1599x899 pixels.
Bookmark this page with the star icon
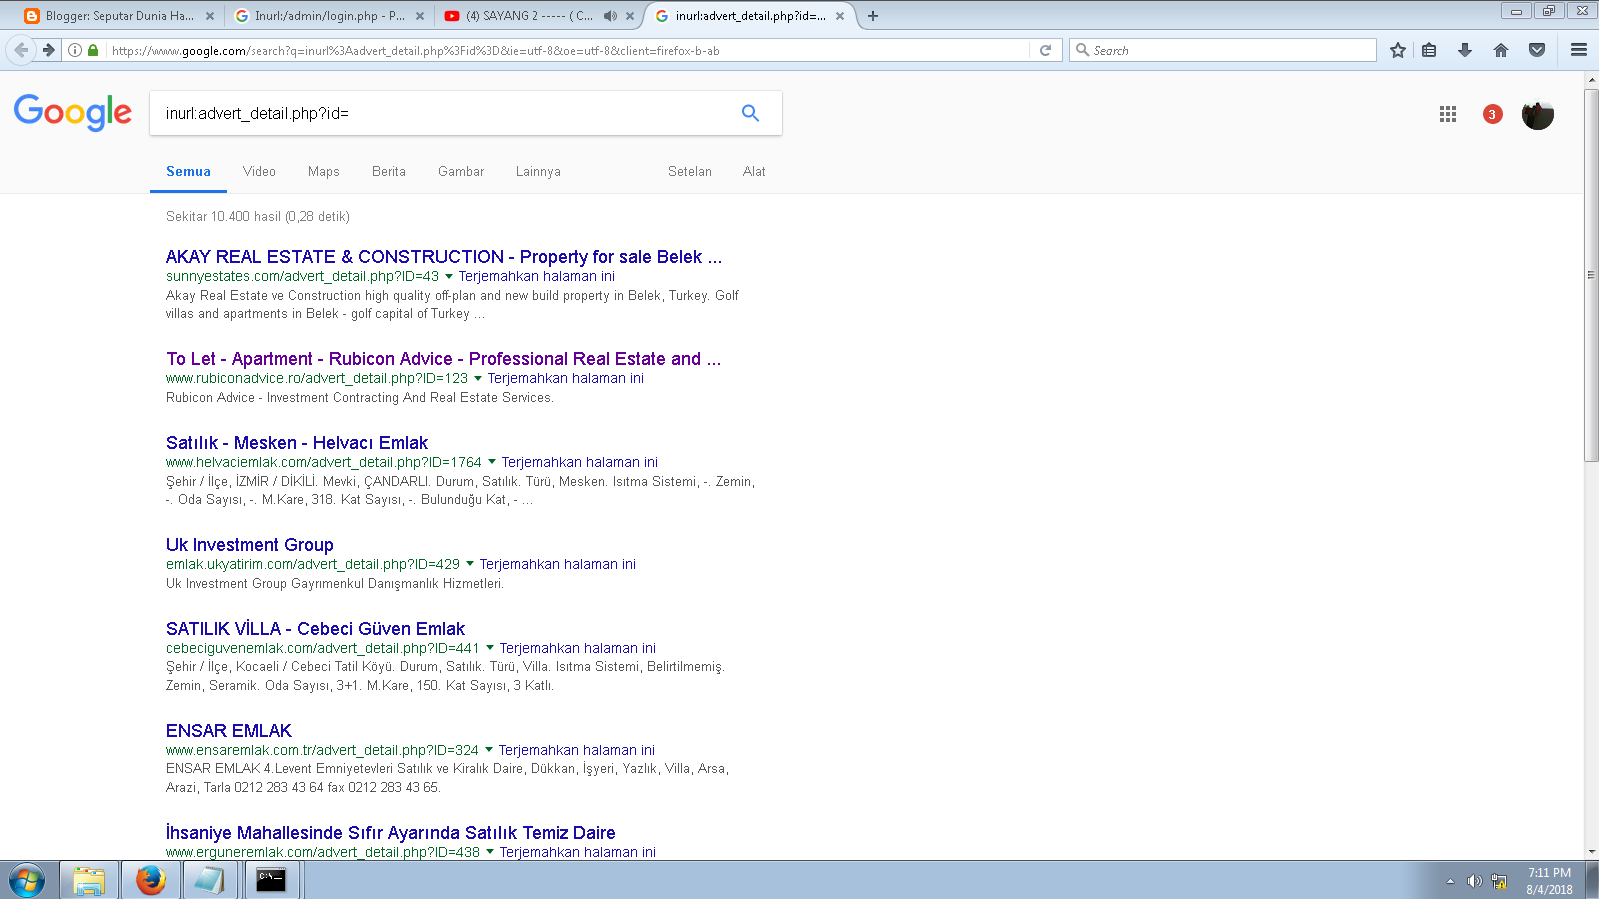(x=1397, y=50)
